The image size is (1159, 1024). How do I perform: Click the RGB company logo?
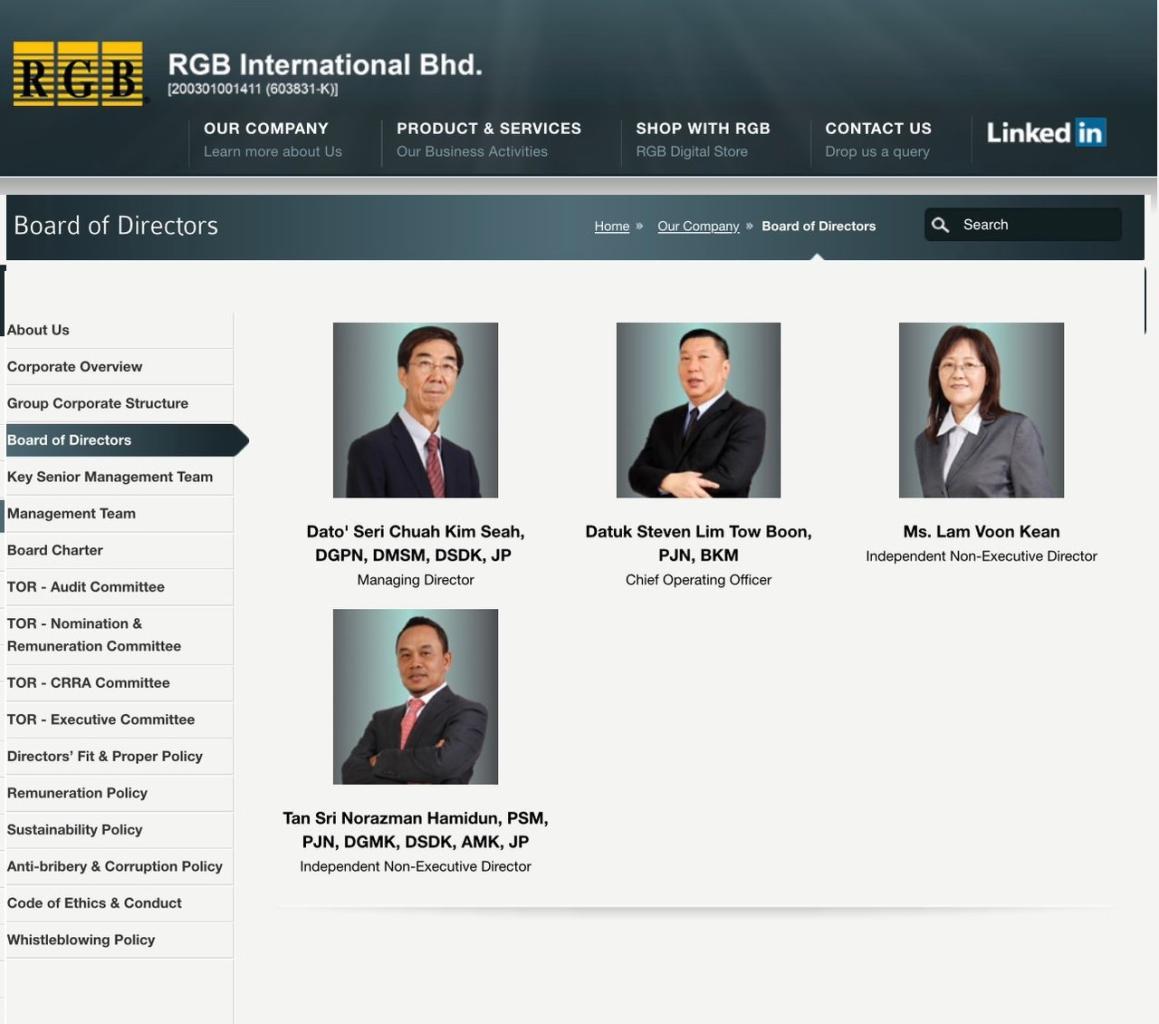78,74
